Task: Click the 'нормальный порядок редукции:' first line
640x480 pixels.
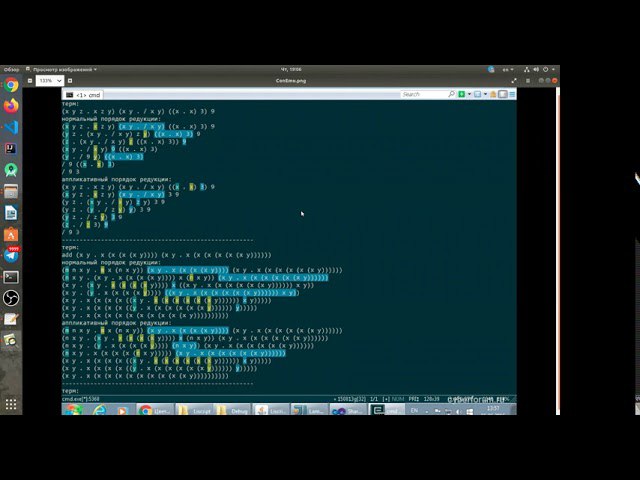Action: point(111,119)
